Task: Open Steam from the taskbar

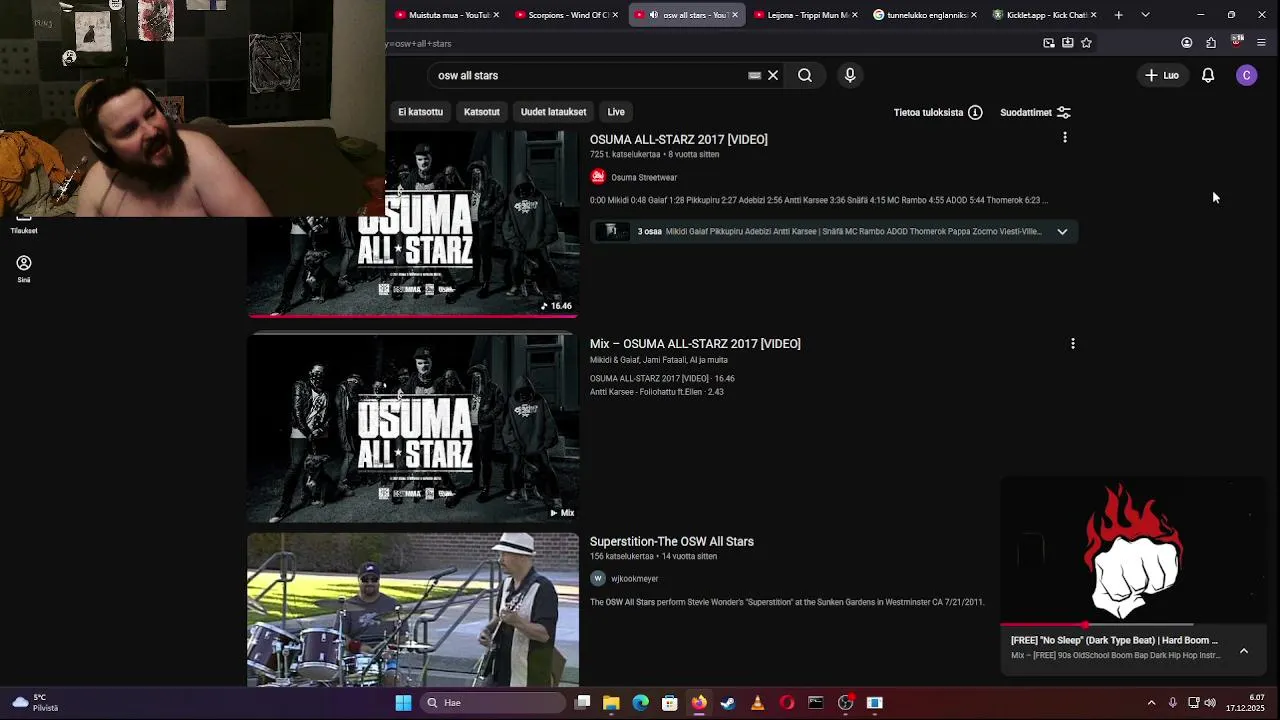Action: coord(728,703)
